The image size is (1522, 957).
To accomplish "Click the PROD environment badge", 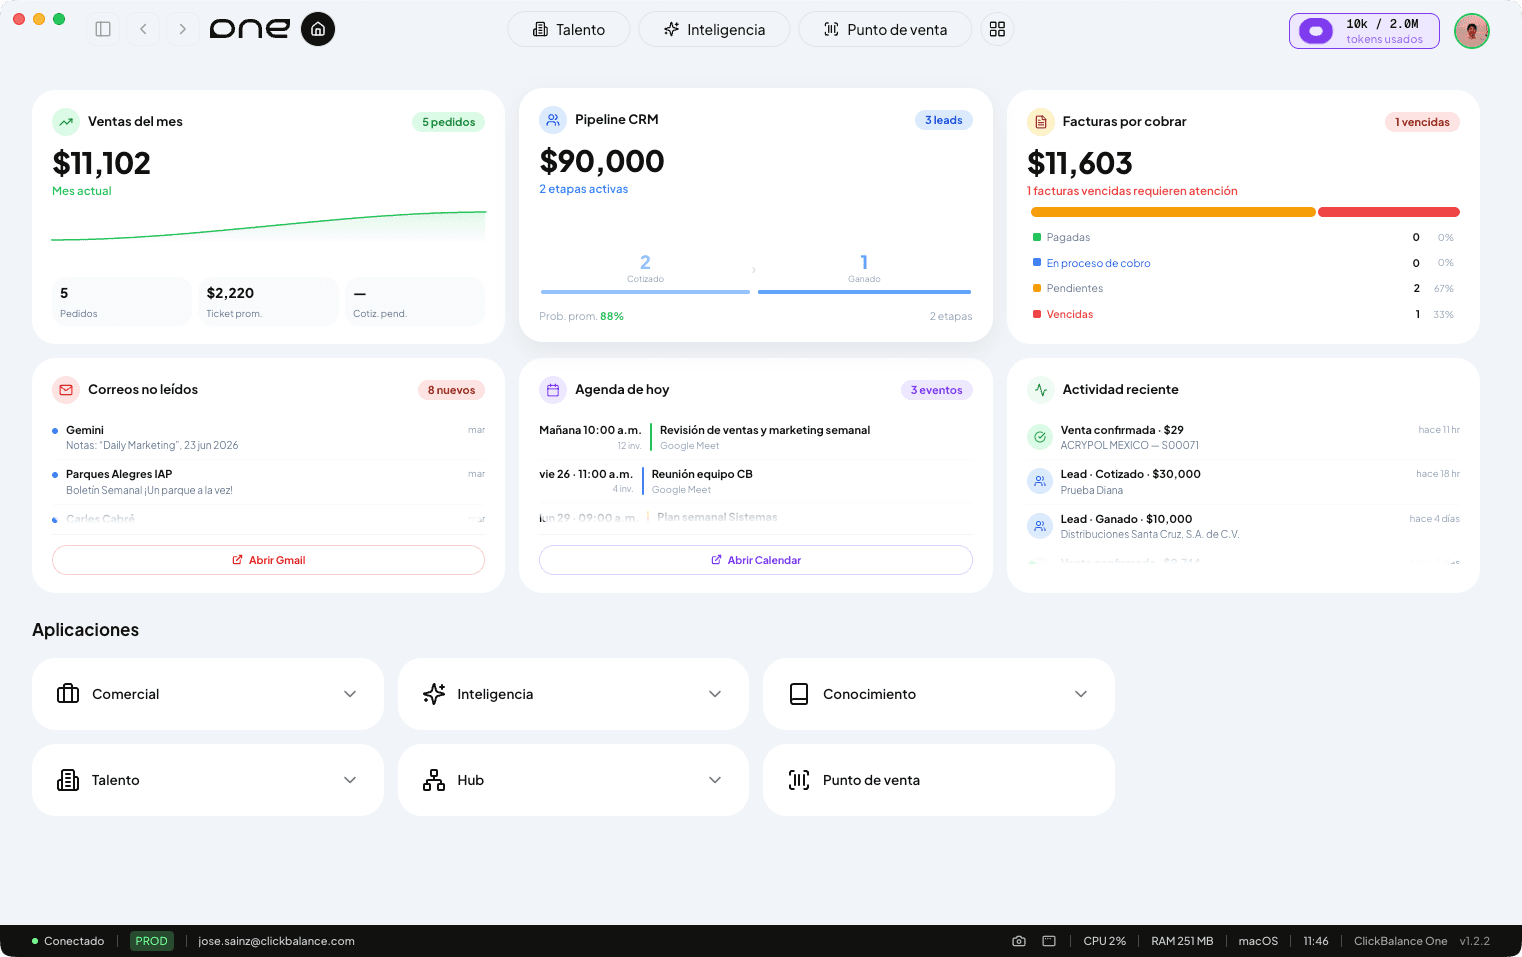I will click(152, 941).
